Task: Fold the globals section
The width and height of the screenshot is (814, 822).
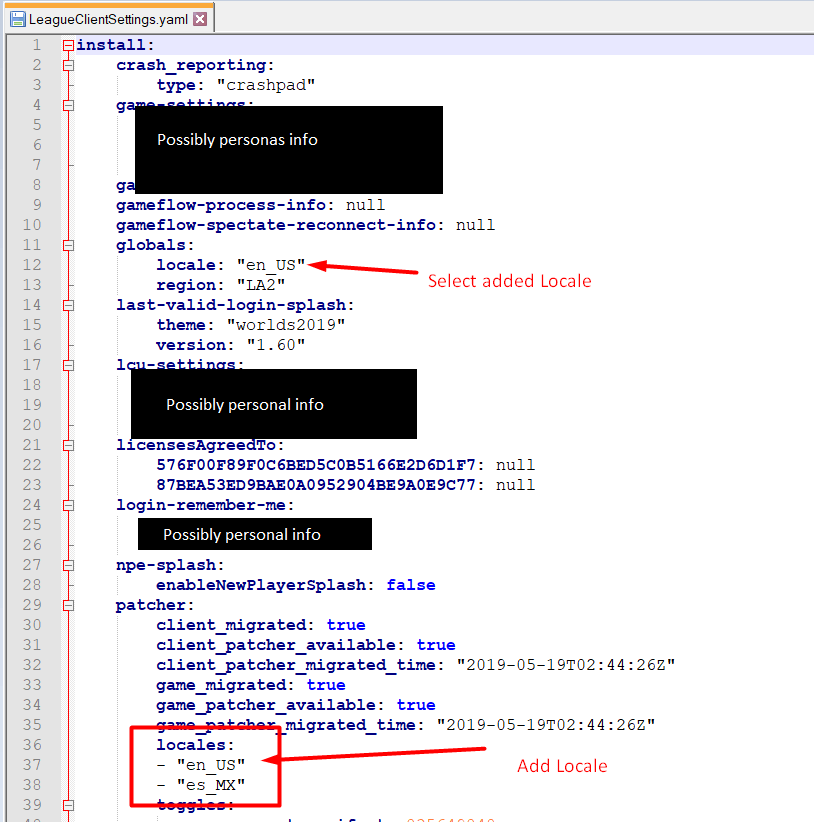Action: click(68, 245)
